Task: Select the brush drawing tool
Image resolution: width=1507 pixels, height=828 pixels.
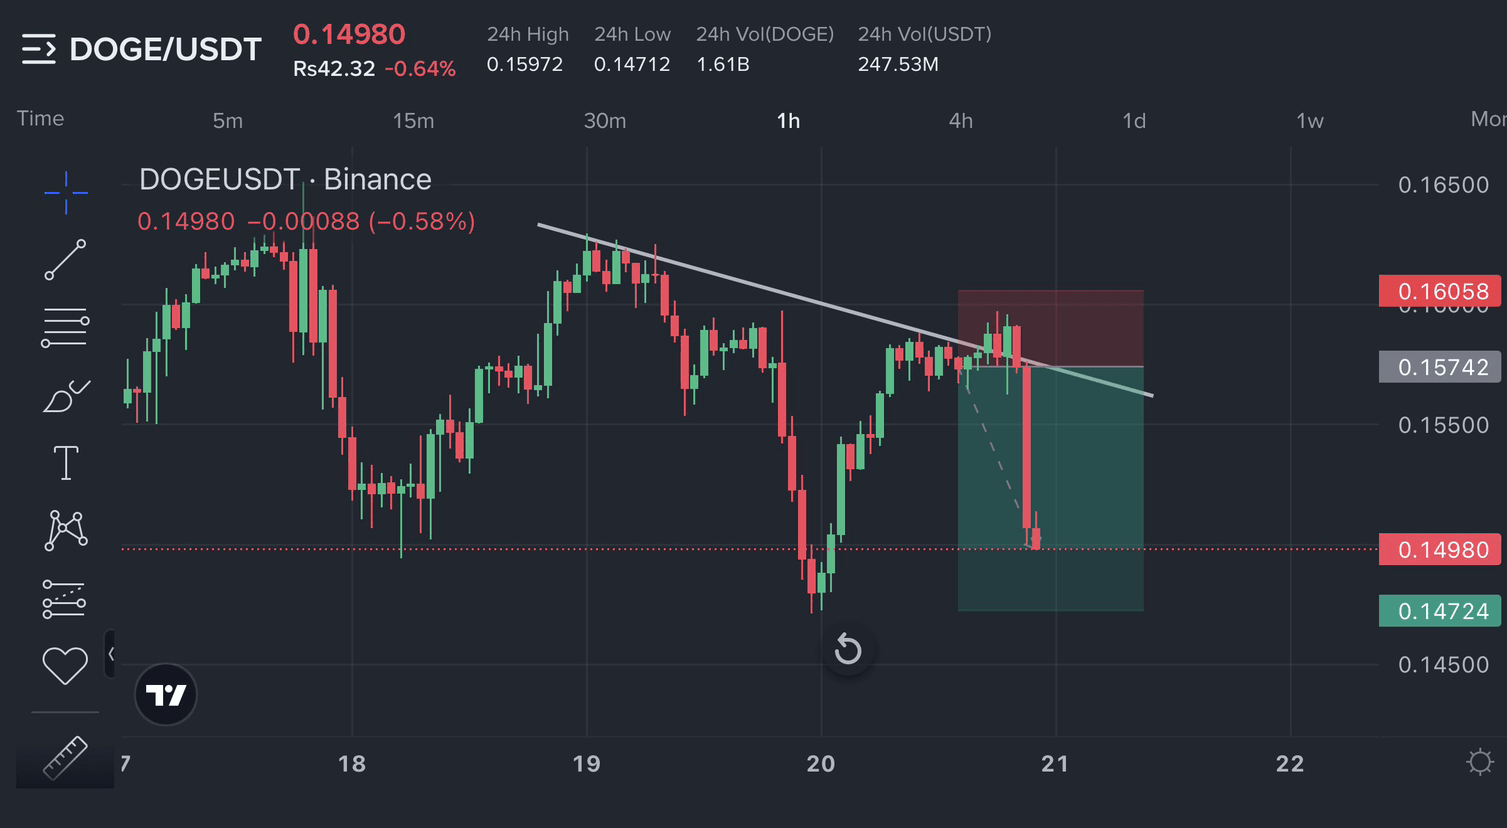Action: pyautogui.click(x=66, y=396)
